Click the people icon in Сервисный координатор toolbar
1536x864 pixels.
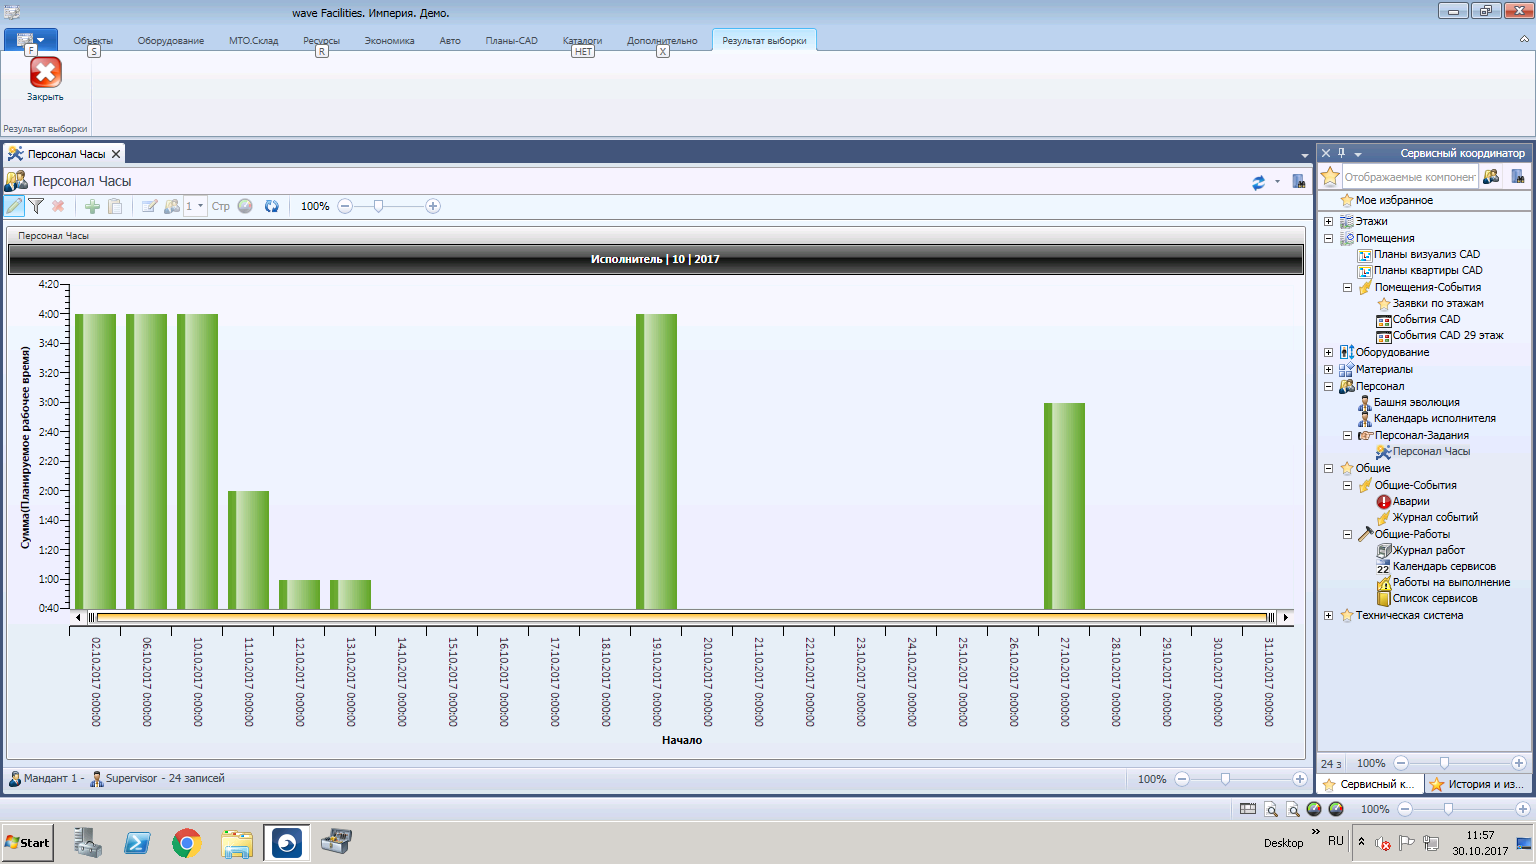pyautogui.click(x=1491, y=177)
